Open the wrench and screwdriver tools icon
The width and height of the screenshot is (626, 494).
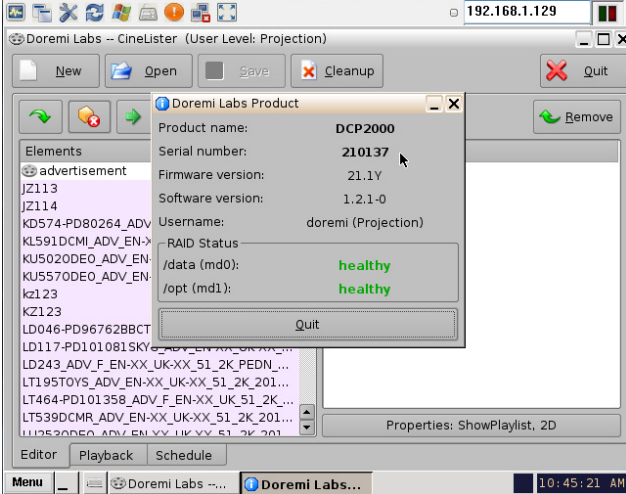pos(68,12)
